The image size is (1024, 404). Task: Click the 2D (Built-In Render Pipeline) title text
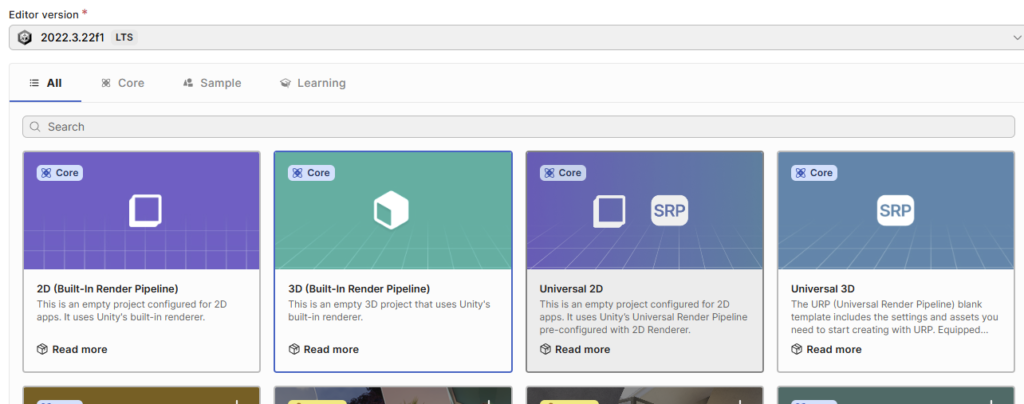[x=108, y=288]
